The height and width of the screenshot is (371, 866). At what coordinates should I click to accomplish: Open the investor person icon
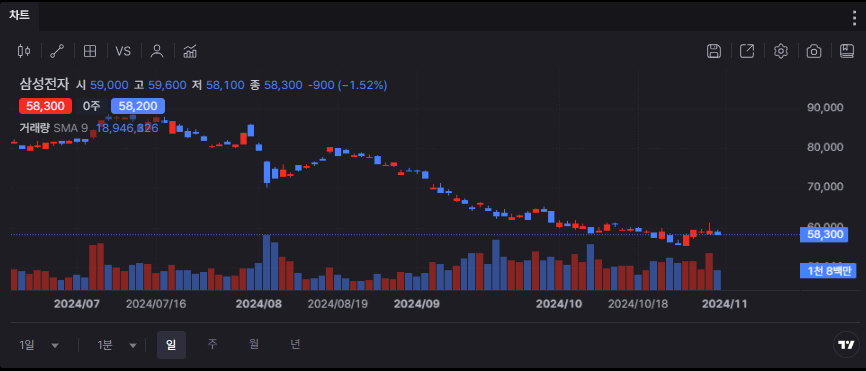(x=157, y=51)
